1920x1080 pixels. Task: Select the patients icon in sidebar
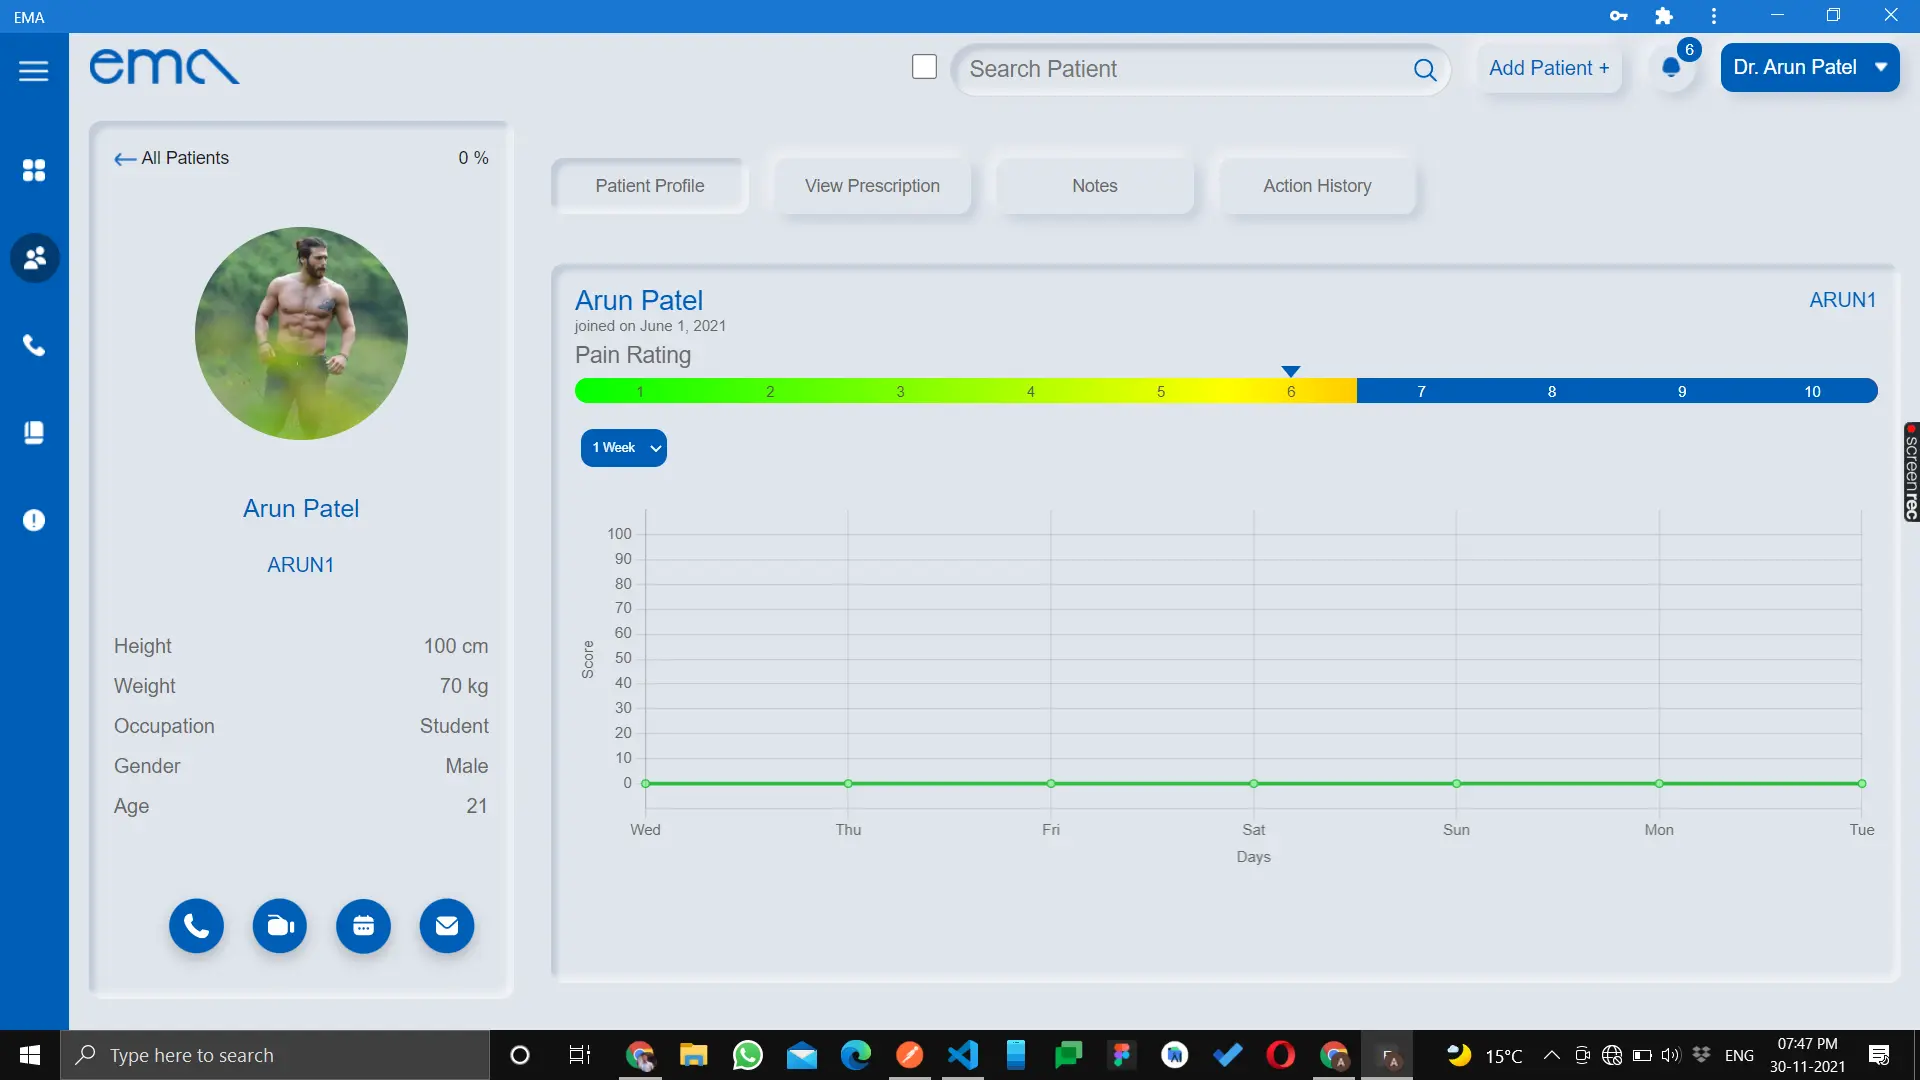click(x=34, y=258)
